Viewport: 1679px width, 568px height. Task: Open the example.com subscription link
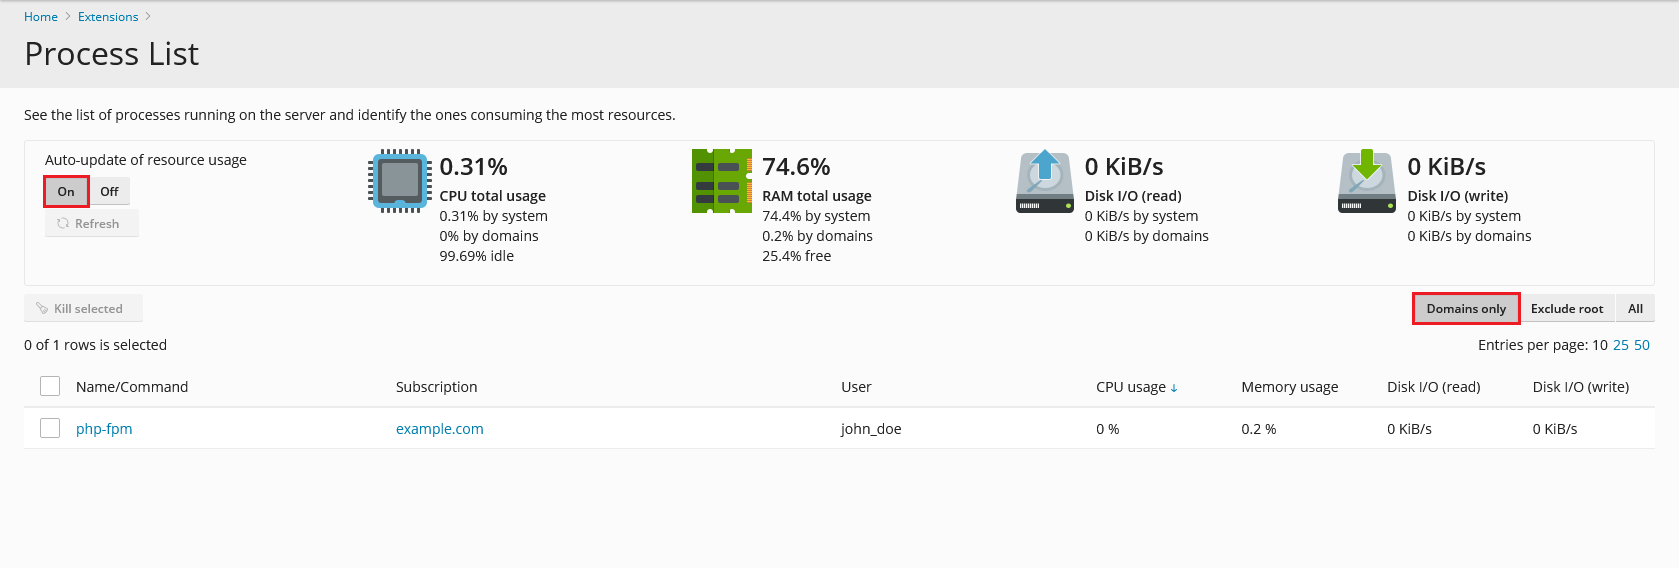pos(439,429)
